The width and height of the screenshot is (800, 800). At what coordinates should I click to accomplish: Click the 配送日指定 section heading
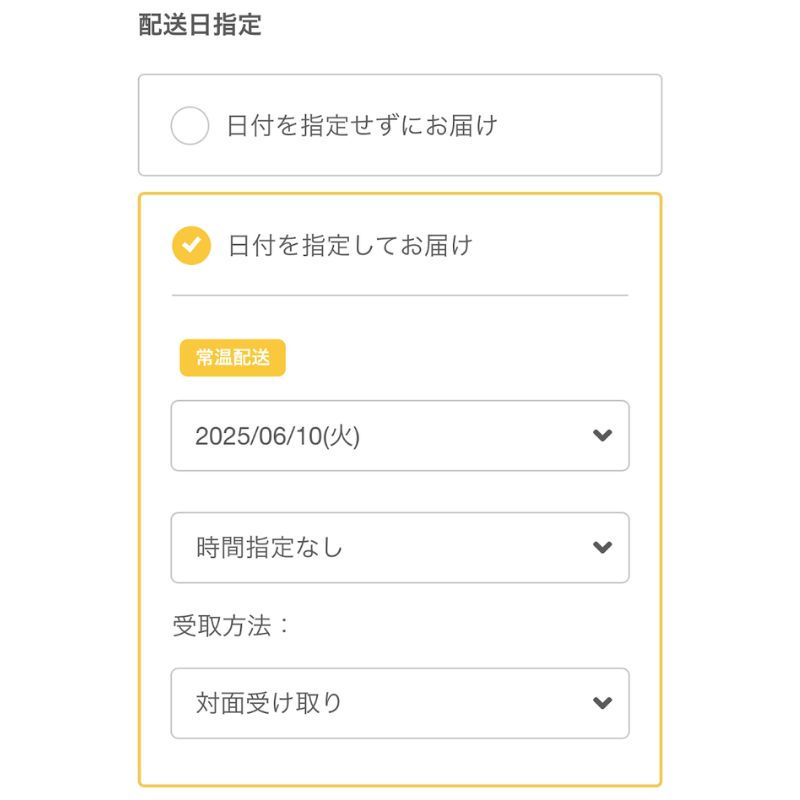(x=200, y=24)
